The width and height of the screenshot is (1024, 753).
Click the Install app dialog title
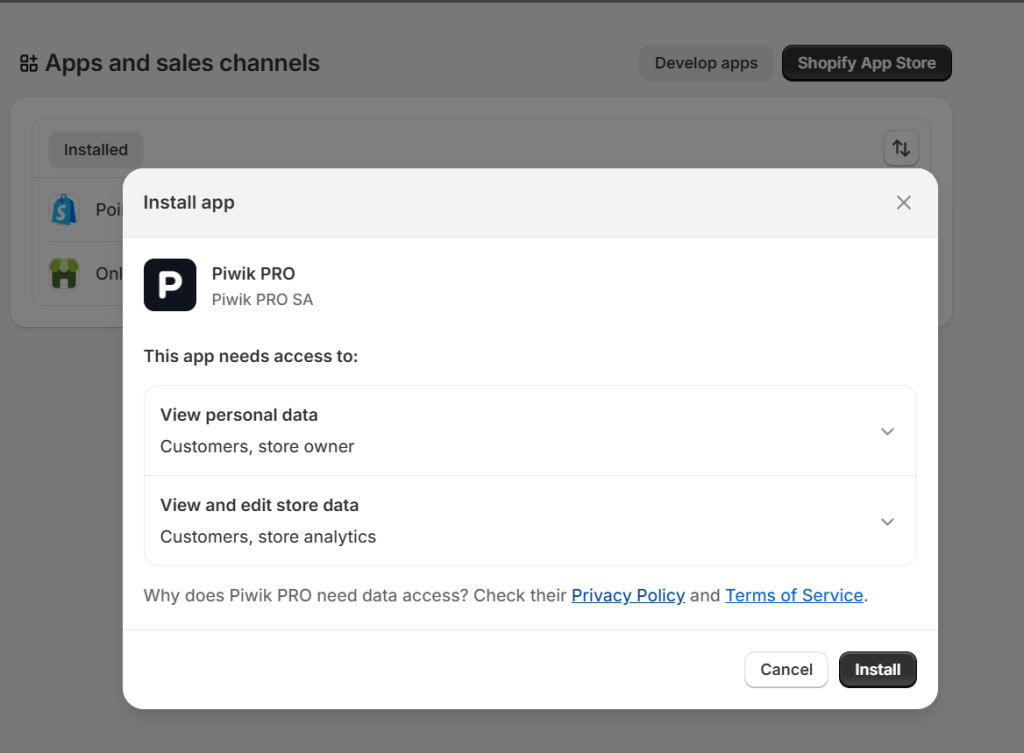coord(189,202)
